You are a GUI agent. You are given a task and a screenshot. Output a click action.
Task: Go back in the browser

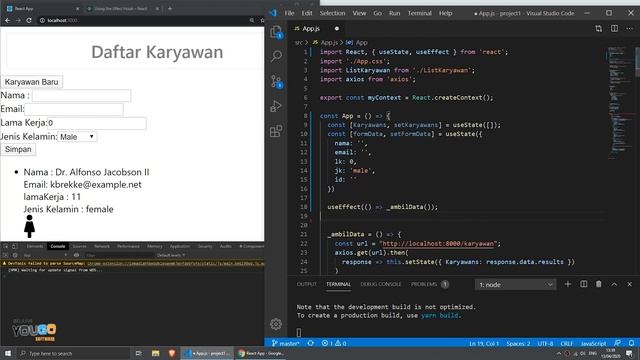coord(8,20)
